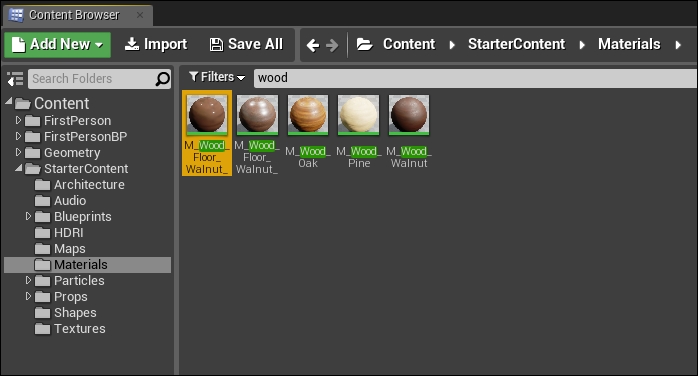
Task: Select the M_Wood_Pine material thumbnail
Action: point(358,115)
